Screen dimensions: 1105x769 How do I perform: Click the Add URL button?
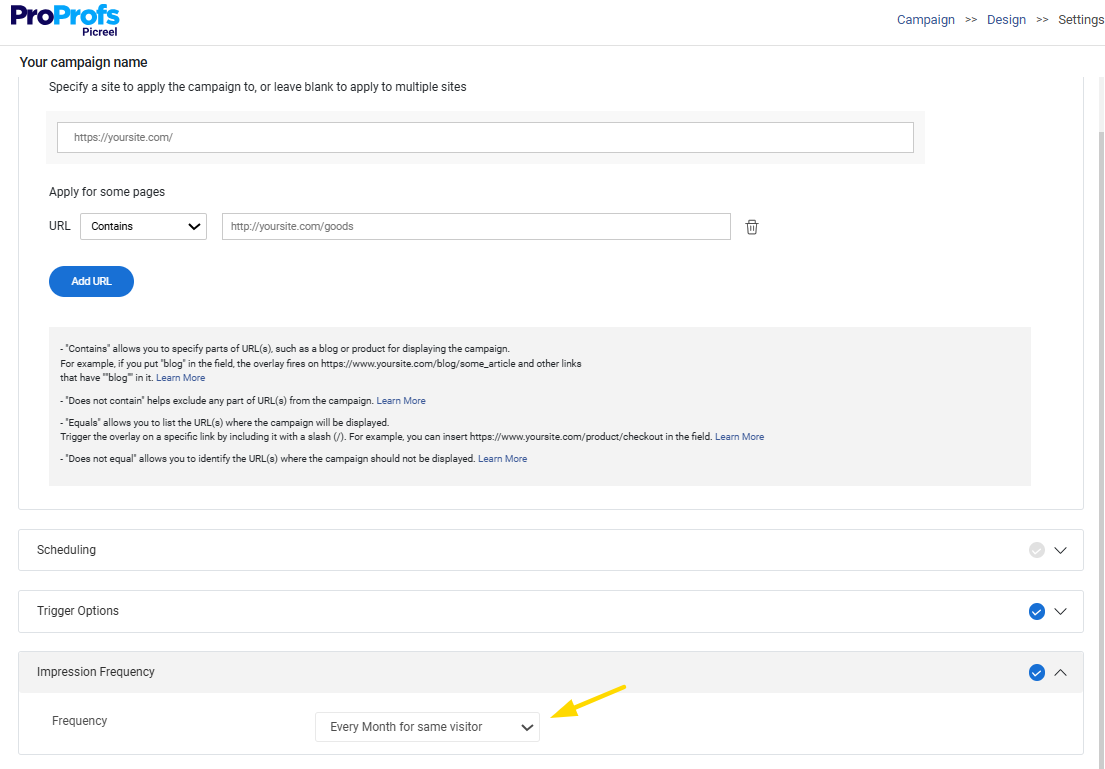click(x=91, y=282)
